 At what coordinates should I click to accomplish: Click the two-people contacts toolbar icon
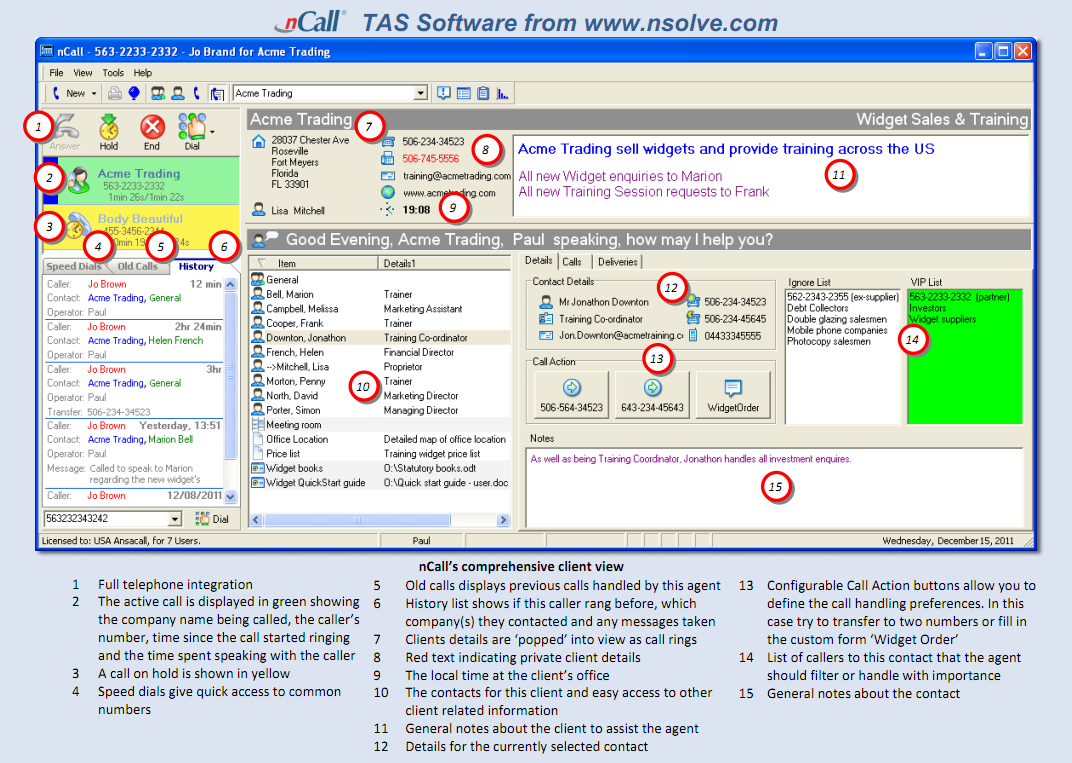coord(158,93)
